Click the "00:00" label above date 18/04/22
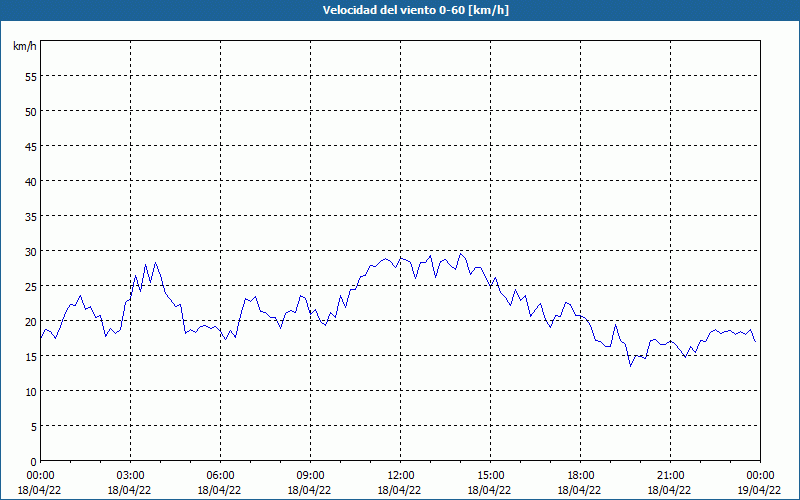The height and width of the screenshot is (500, 800). coord(41,476)
